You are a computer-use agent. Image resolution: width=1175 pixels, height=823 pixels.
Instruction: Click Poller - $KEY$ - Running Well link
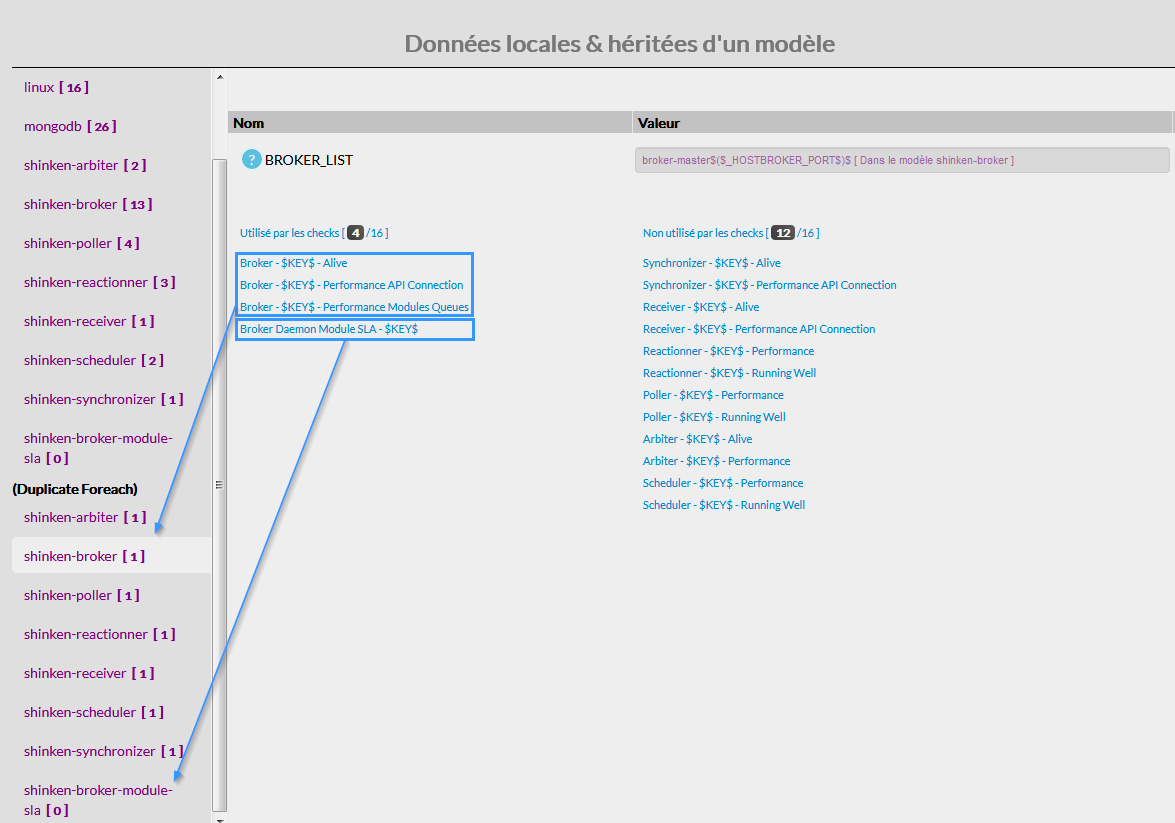[714, 417]
